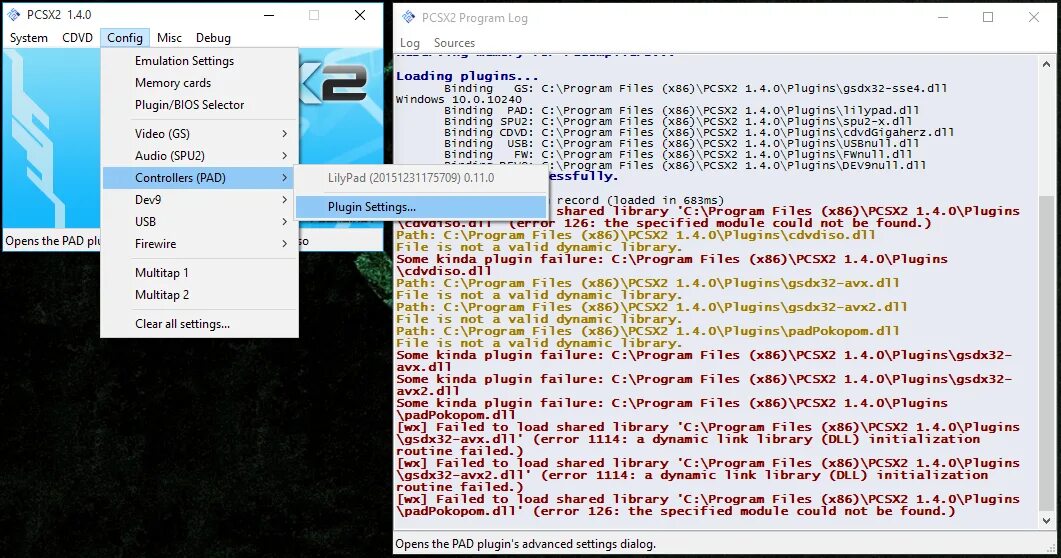Click the Binding GS gsdx32-sse4.dll line

[x=696, y=88]
